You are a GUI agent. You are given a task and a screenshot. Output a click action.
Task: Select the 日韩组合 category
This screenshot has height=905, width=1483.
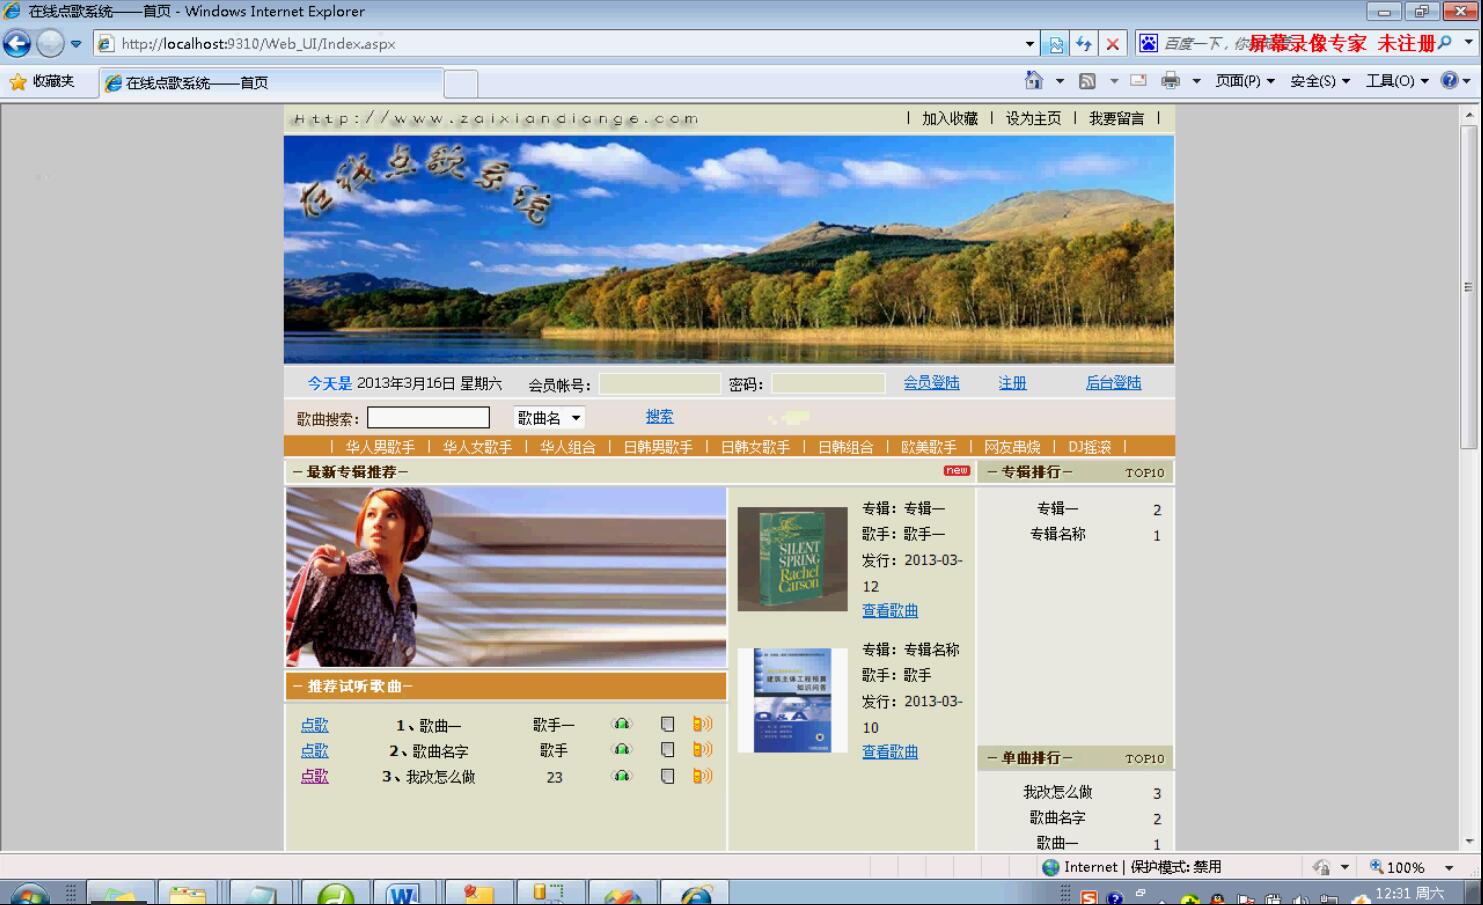(845, 447)
